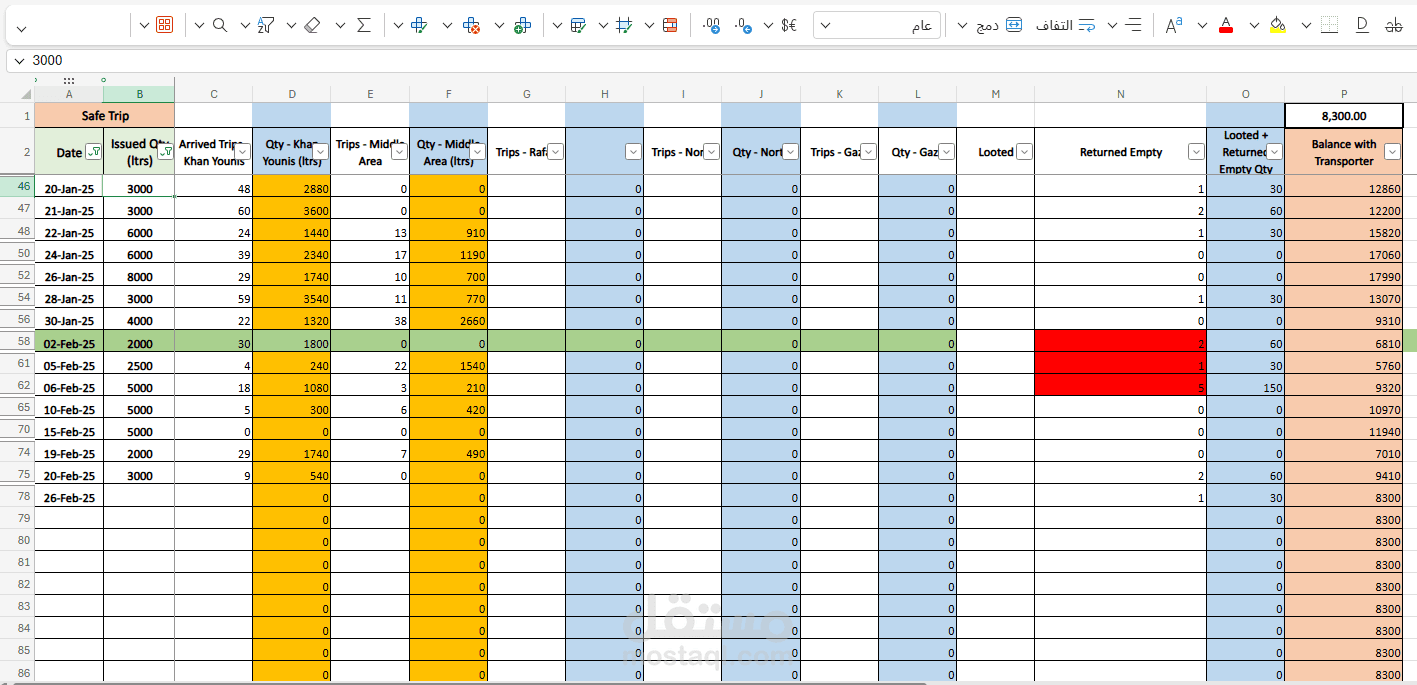Click the Sort and Filter A-Z icon
Screen dimensions: 1417x685
click(x=266, y=25)
